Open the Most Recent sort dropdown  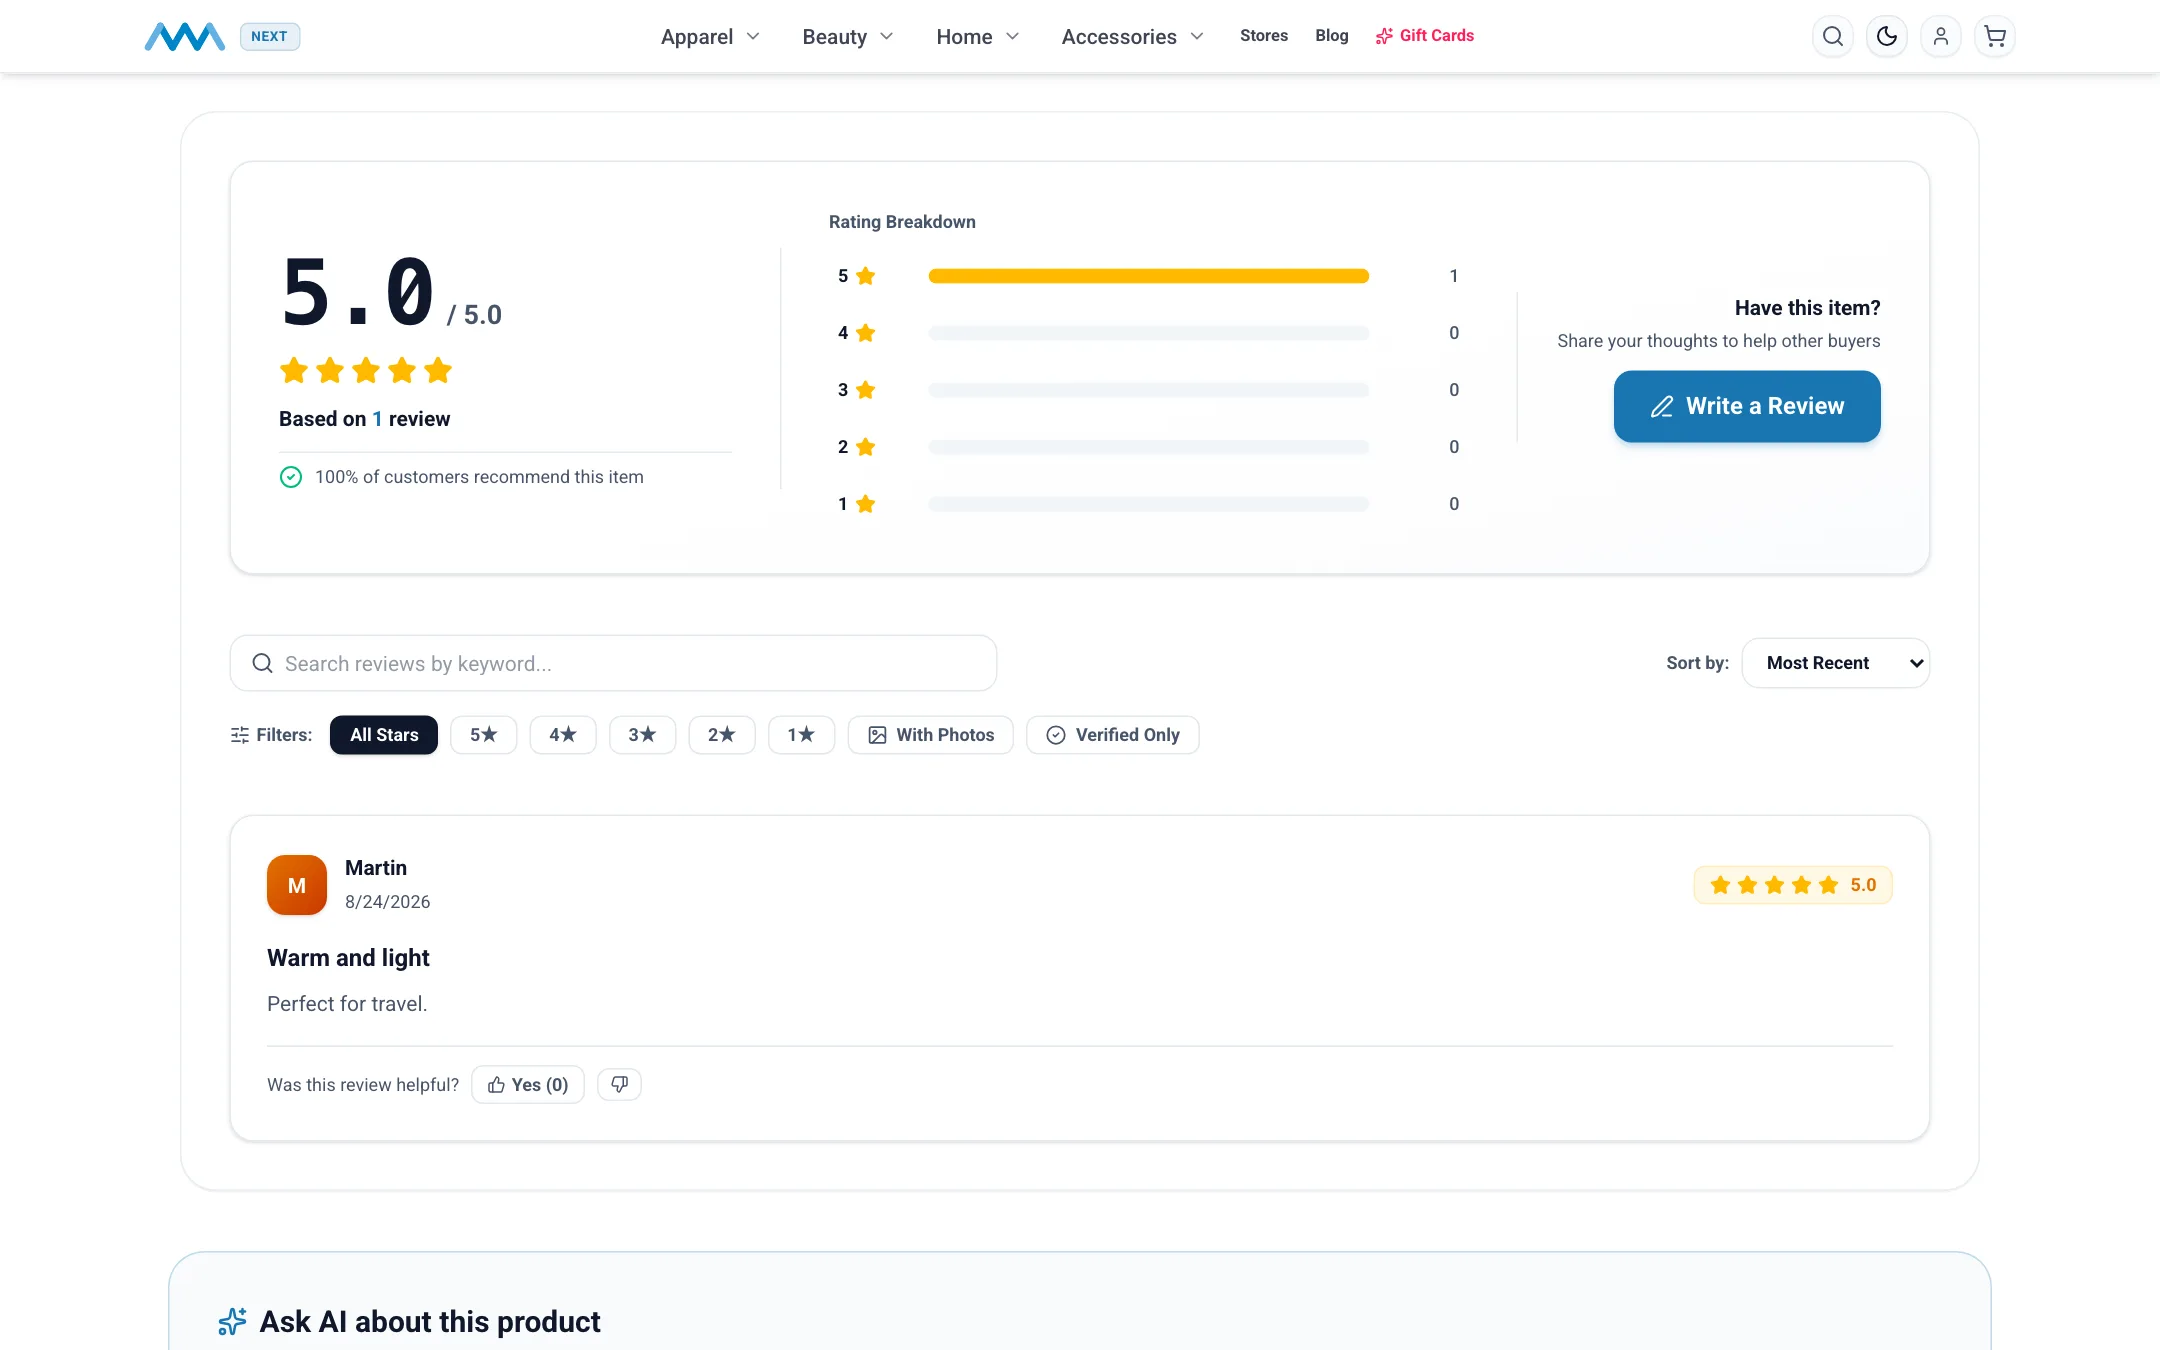pyautogui.click(x=1836, y=663)
